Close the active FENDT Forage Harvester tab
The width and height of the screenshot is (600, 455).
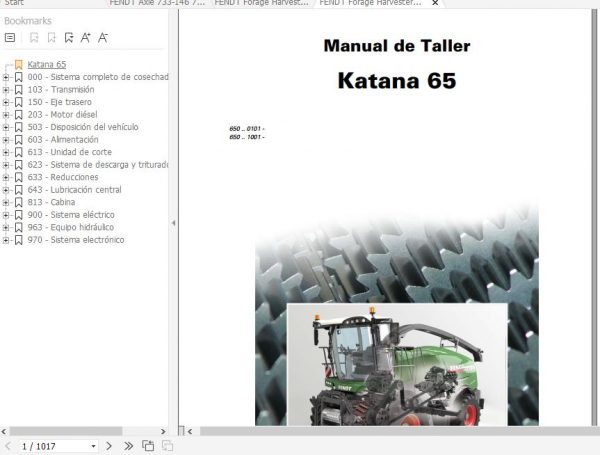(x=435, y=3)
